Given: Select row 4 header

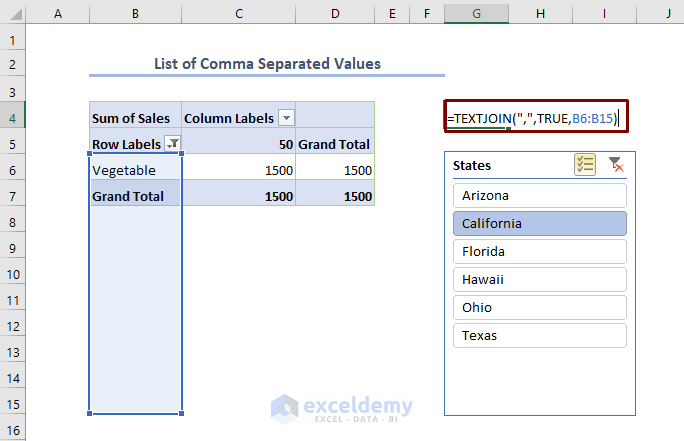Looking at the screenshot, I should [12, 118].
